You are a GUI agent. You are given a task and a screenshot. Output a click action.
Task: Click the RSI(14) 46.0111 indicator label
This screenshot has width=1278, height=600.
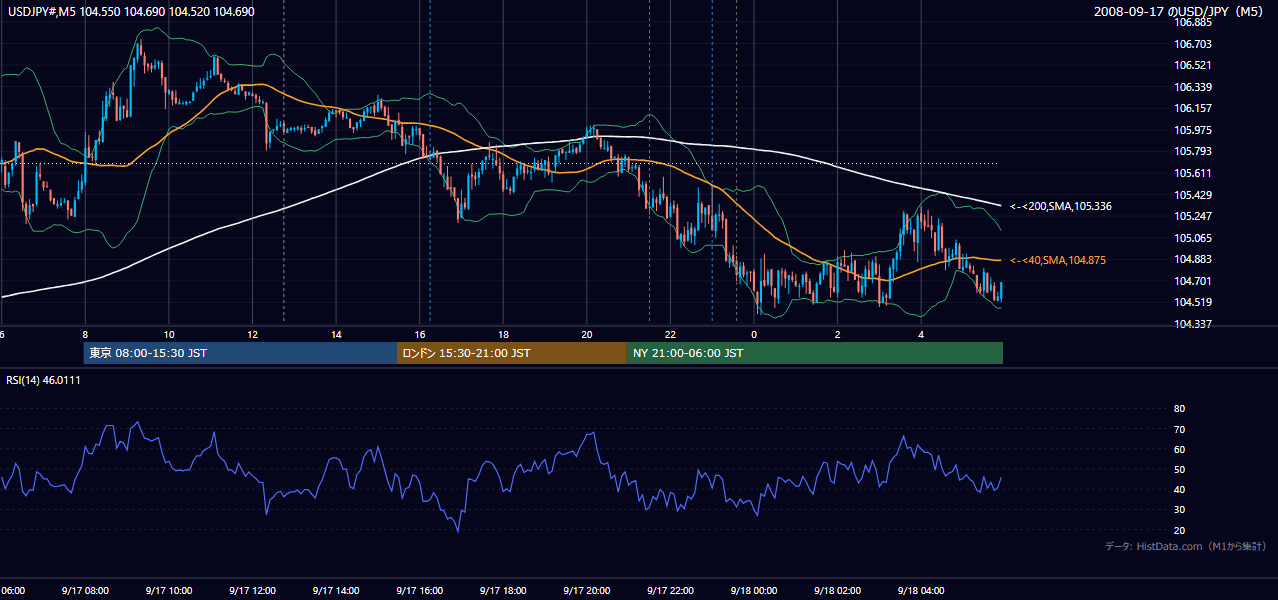[43, 380]
